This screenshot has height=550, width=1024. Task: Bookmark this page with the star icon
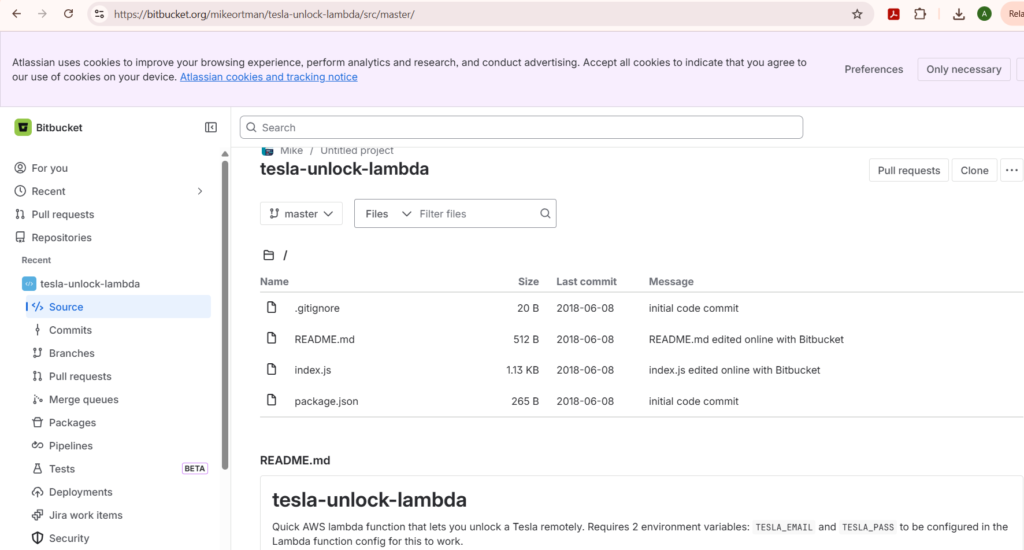tap(857, 14)
